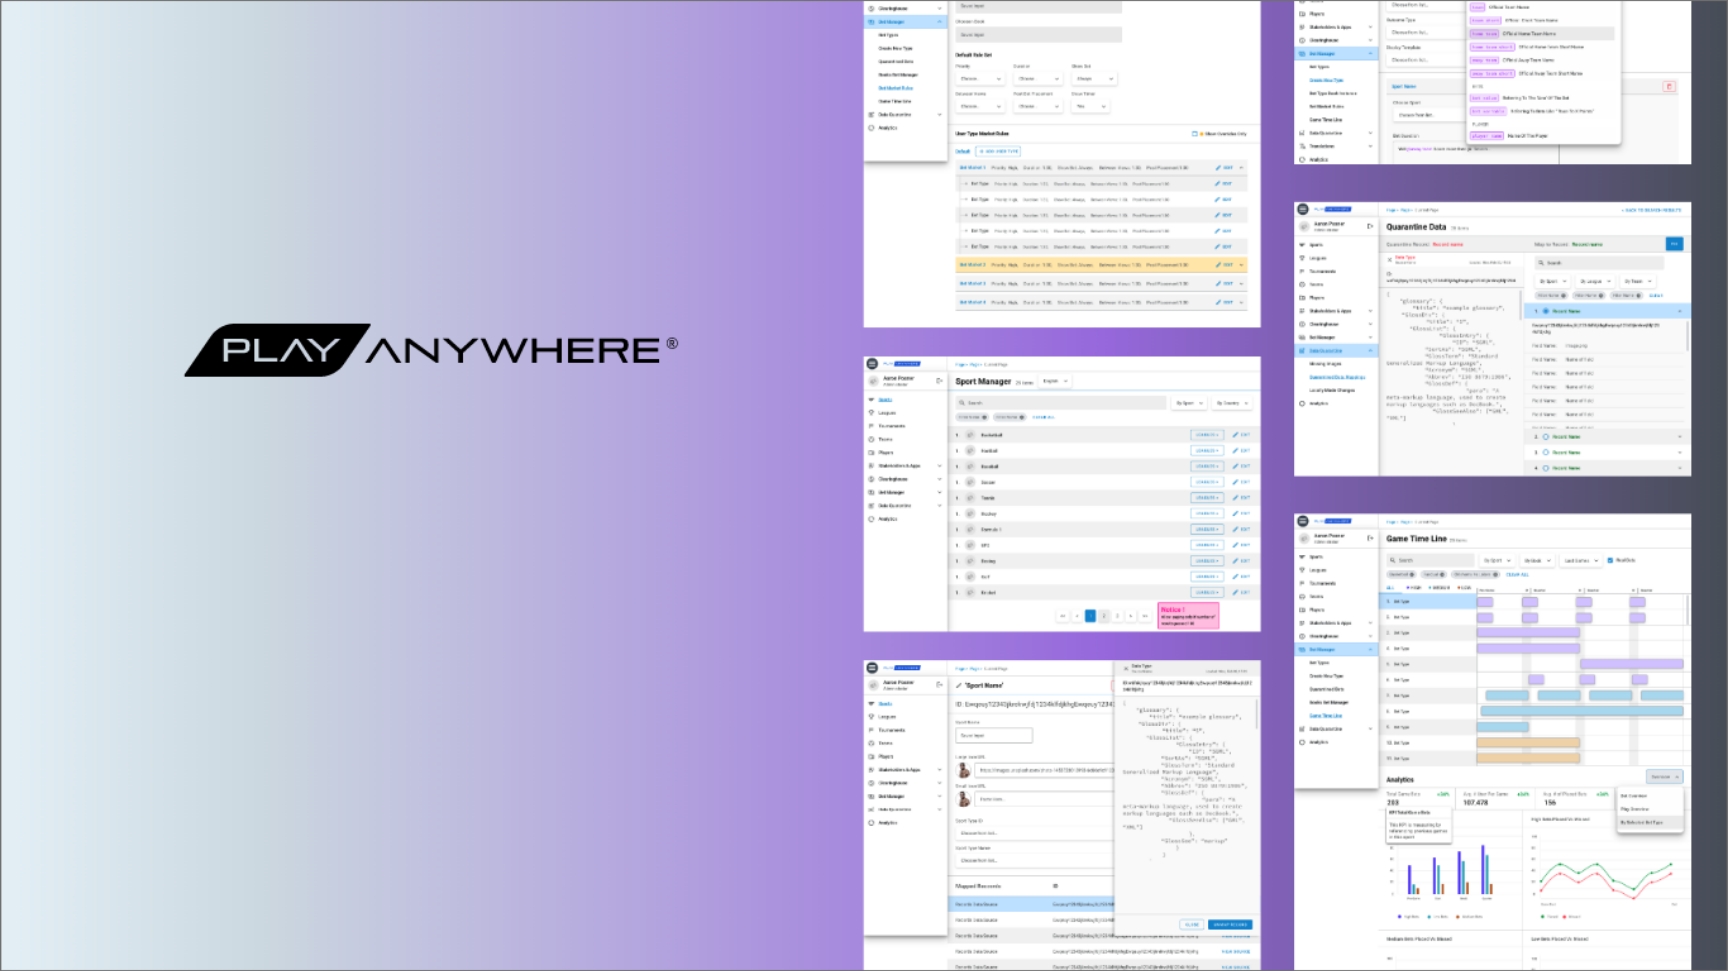Click long blue timeline bar in row 8
This screenshot has width=1728, height=971.
pyautogui.click(x=1581, y=711)
